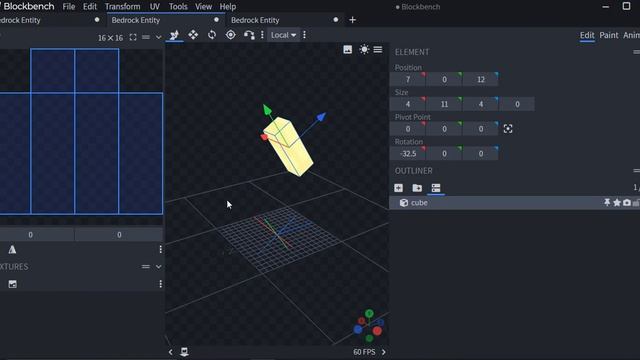Open the View menu
Viewport: 640px width, 360px height.
(x=203, y=7)
